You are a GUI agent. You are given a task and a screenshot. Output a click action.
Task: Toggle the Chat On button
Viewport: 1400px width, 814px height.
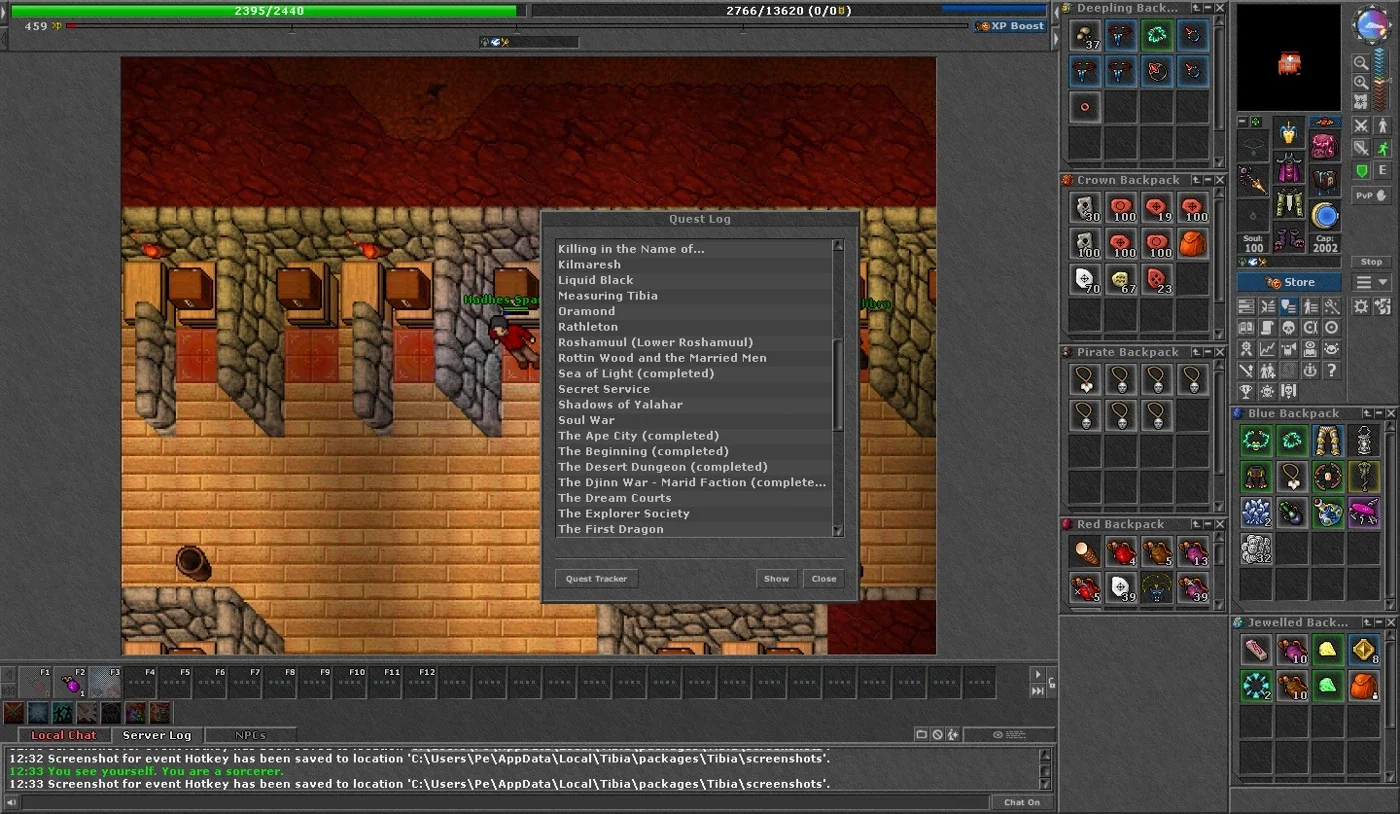pyautogui.click(x=1021, y=802)
